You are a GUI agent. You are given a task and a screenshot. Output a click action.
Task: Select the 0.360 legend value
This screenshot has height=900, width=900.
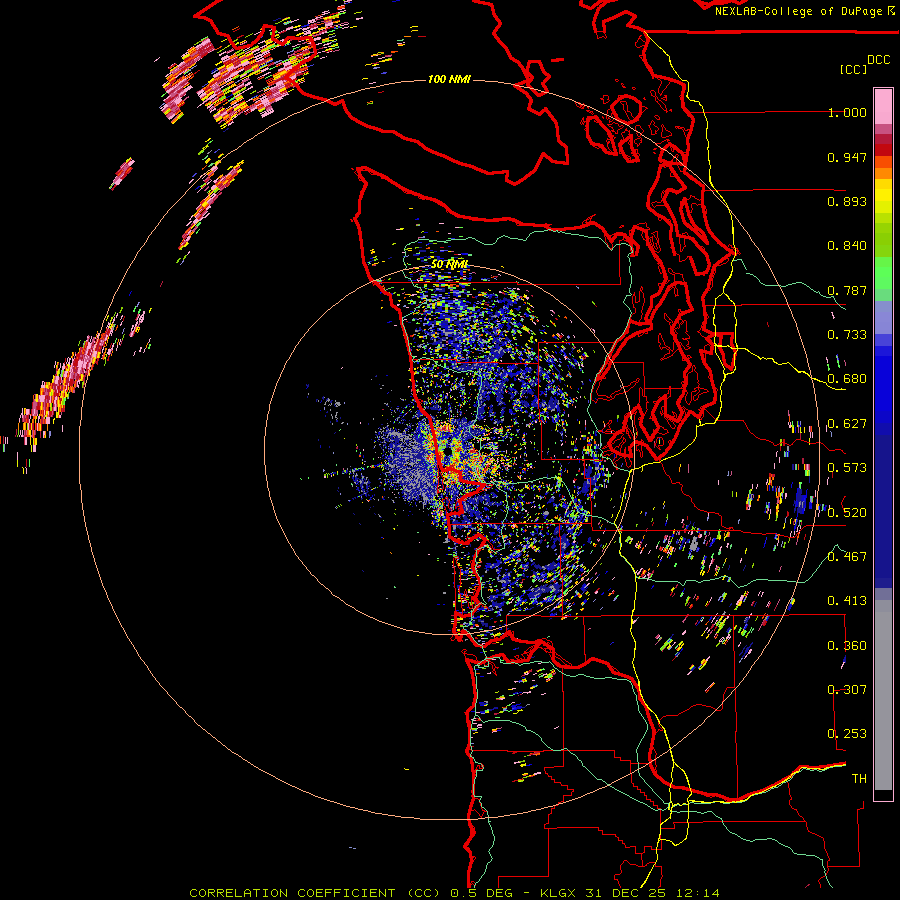pyautogui.click(x=847, y=646)
